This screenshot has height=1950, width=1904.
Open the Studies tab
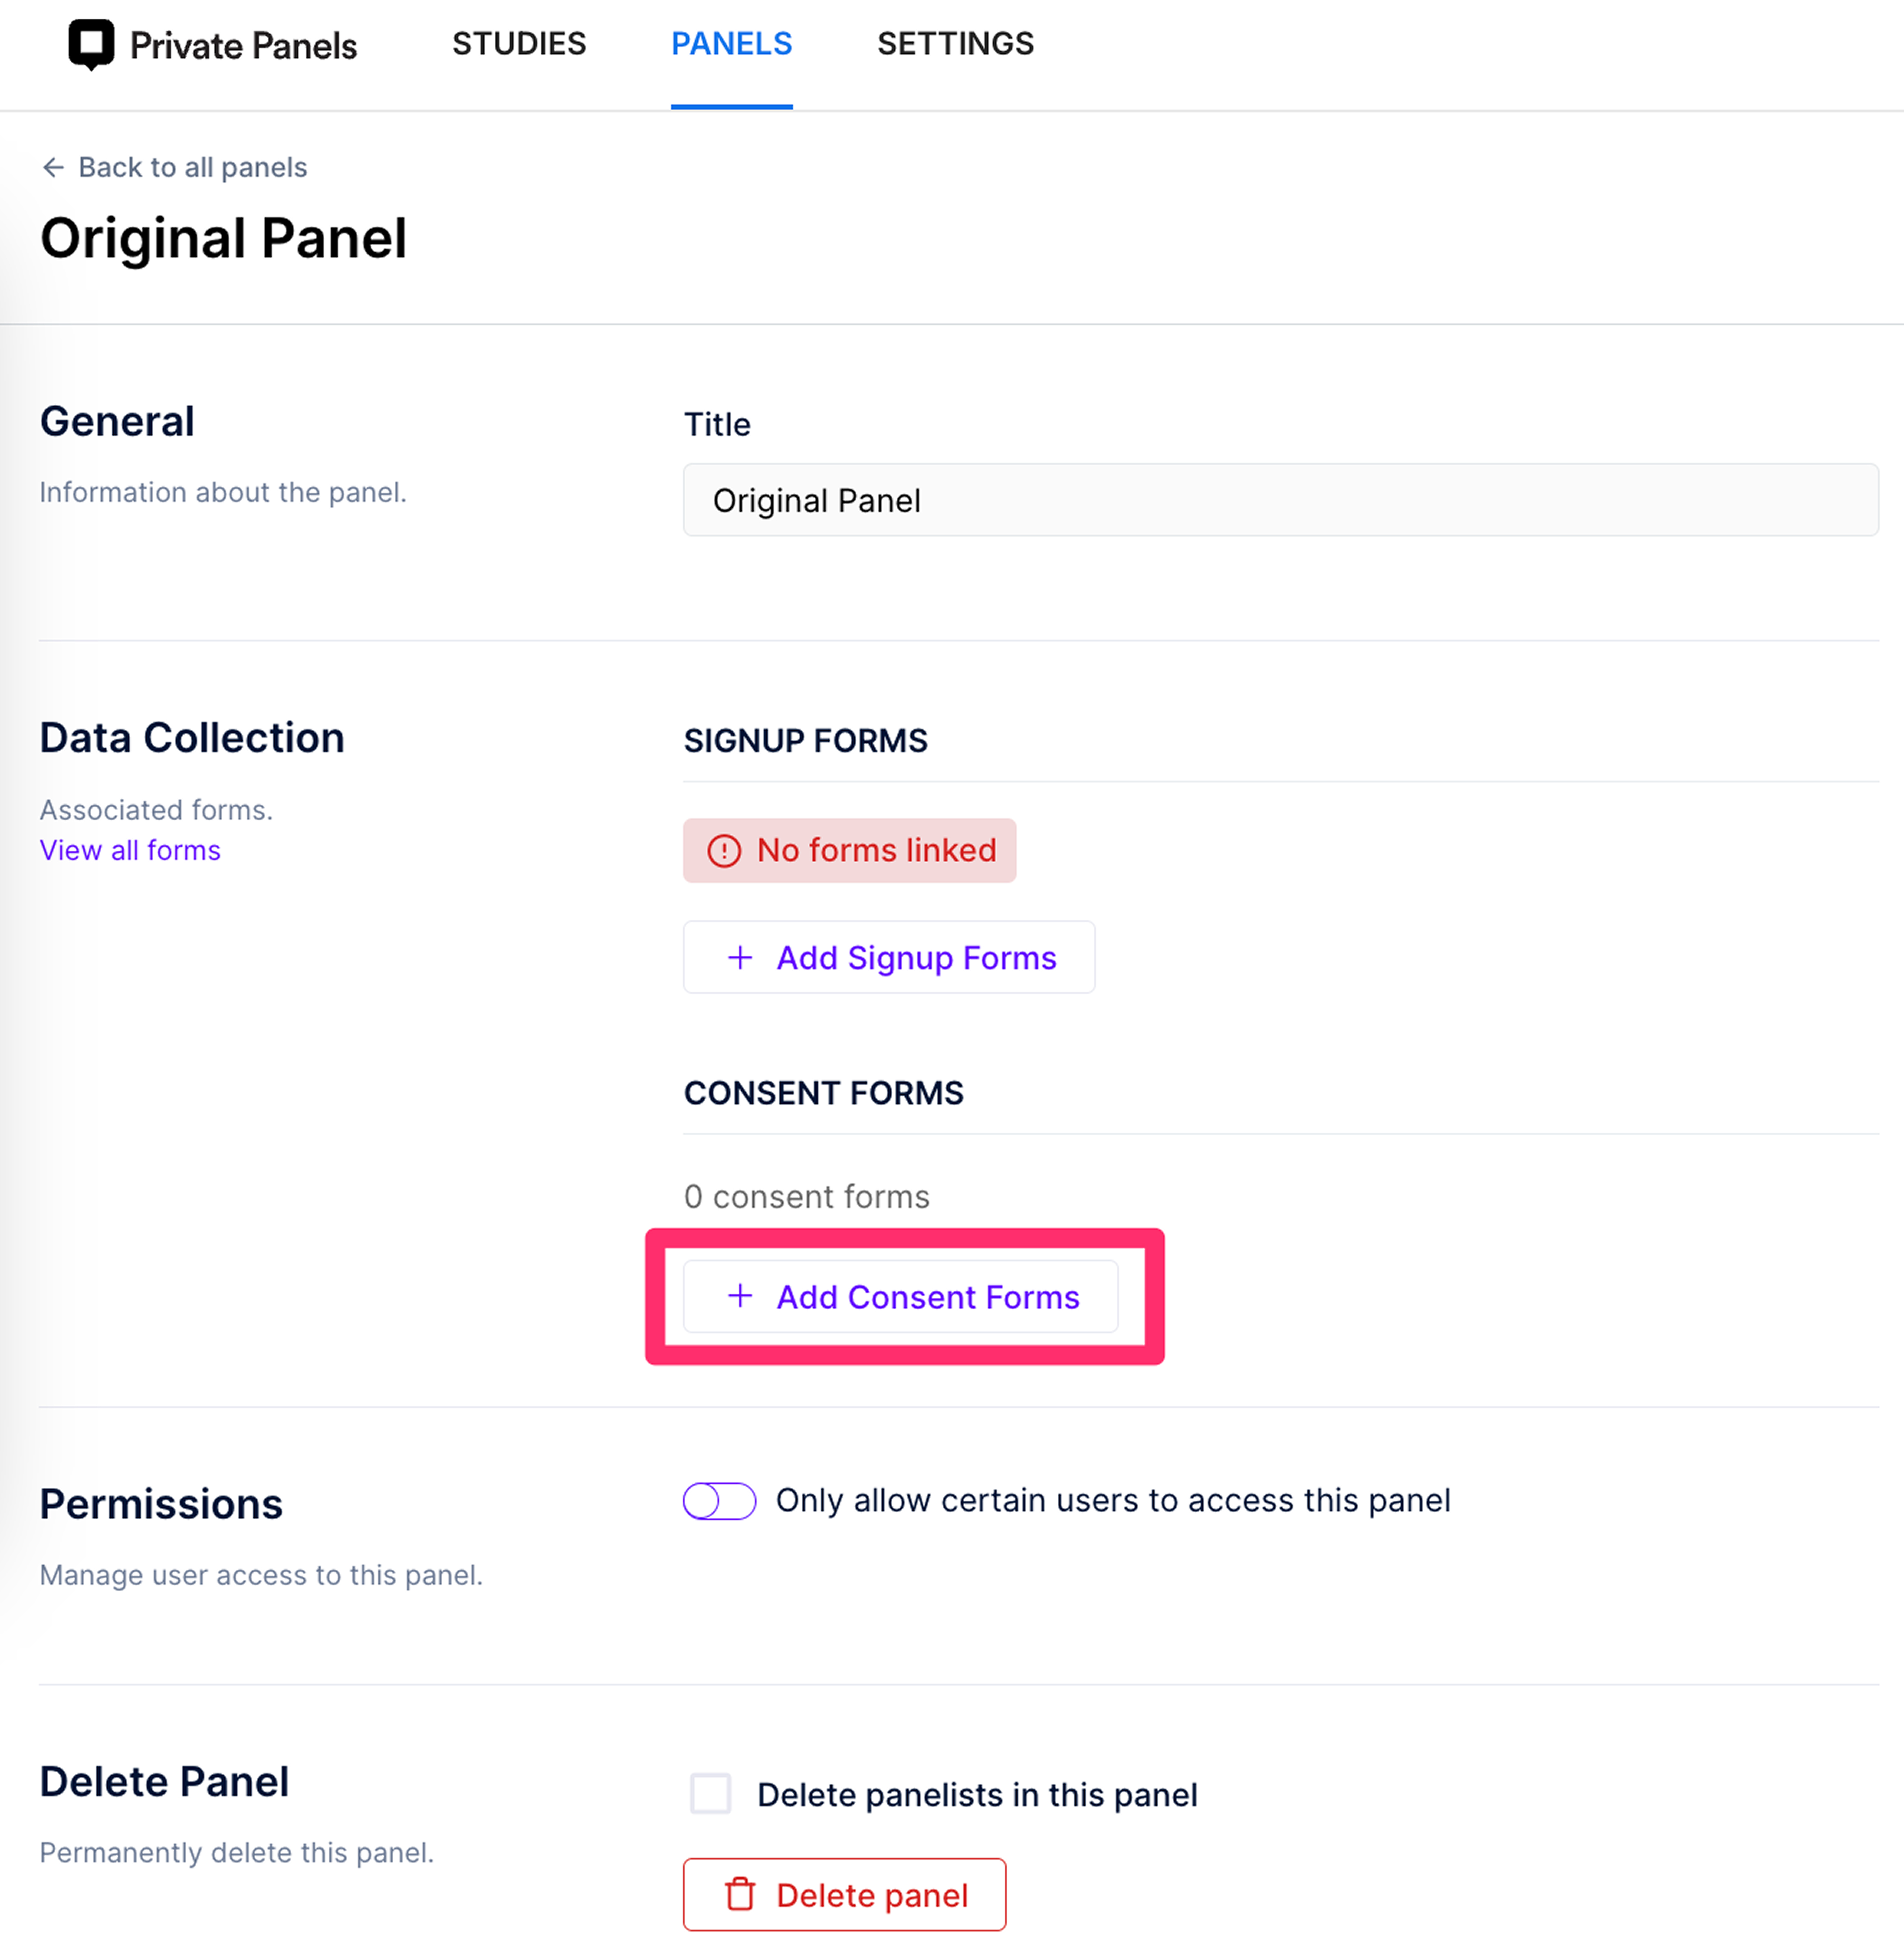pos(519,44)
